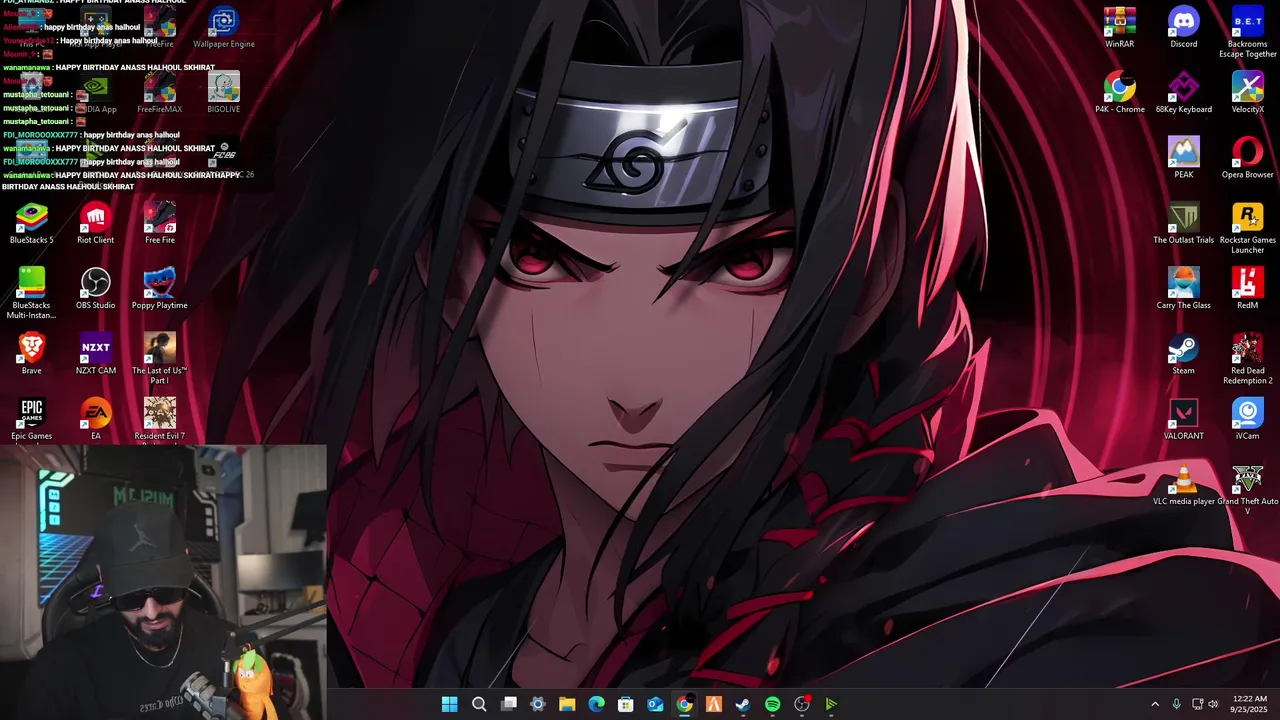Click the Resident Evil 7 desktop icon

click(159, 419)
